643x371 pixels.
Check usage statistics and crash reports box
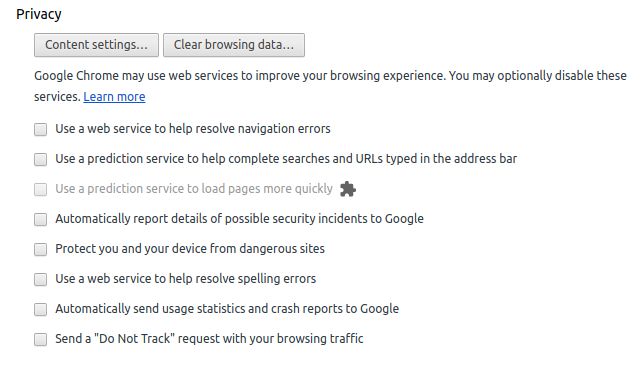pos(41,309)
